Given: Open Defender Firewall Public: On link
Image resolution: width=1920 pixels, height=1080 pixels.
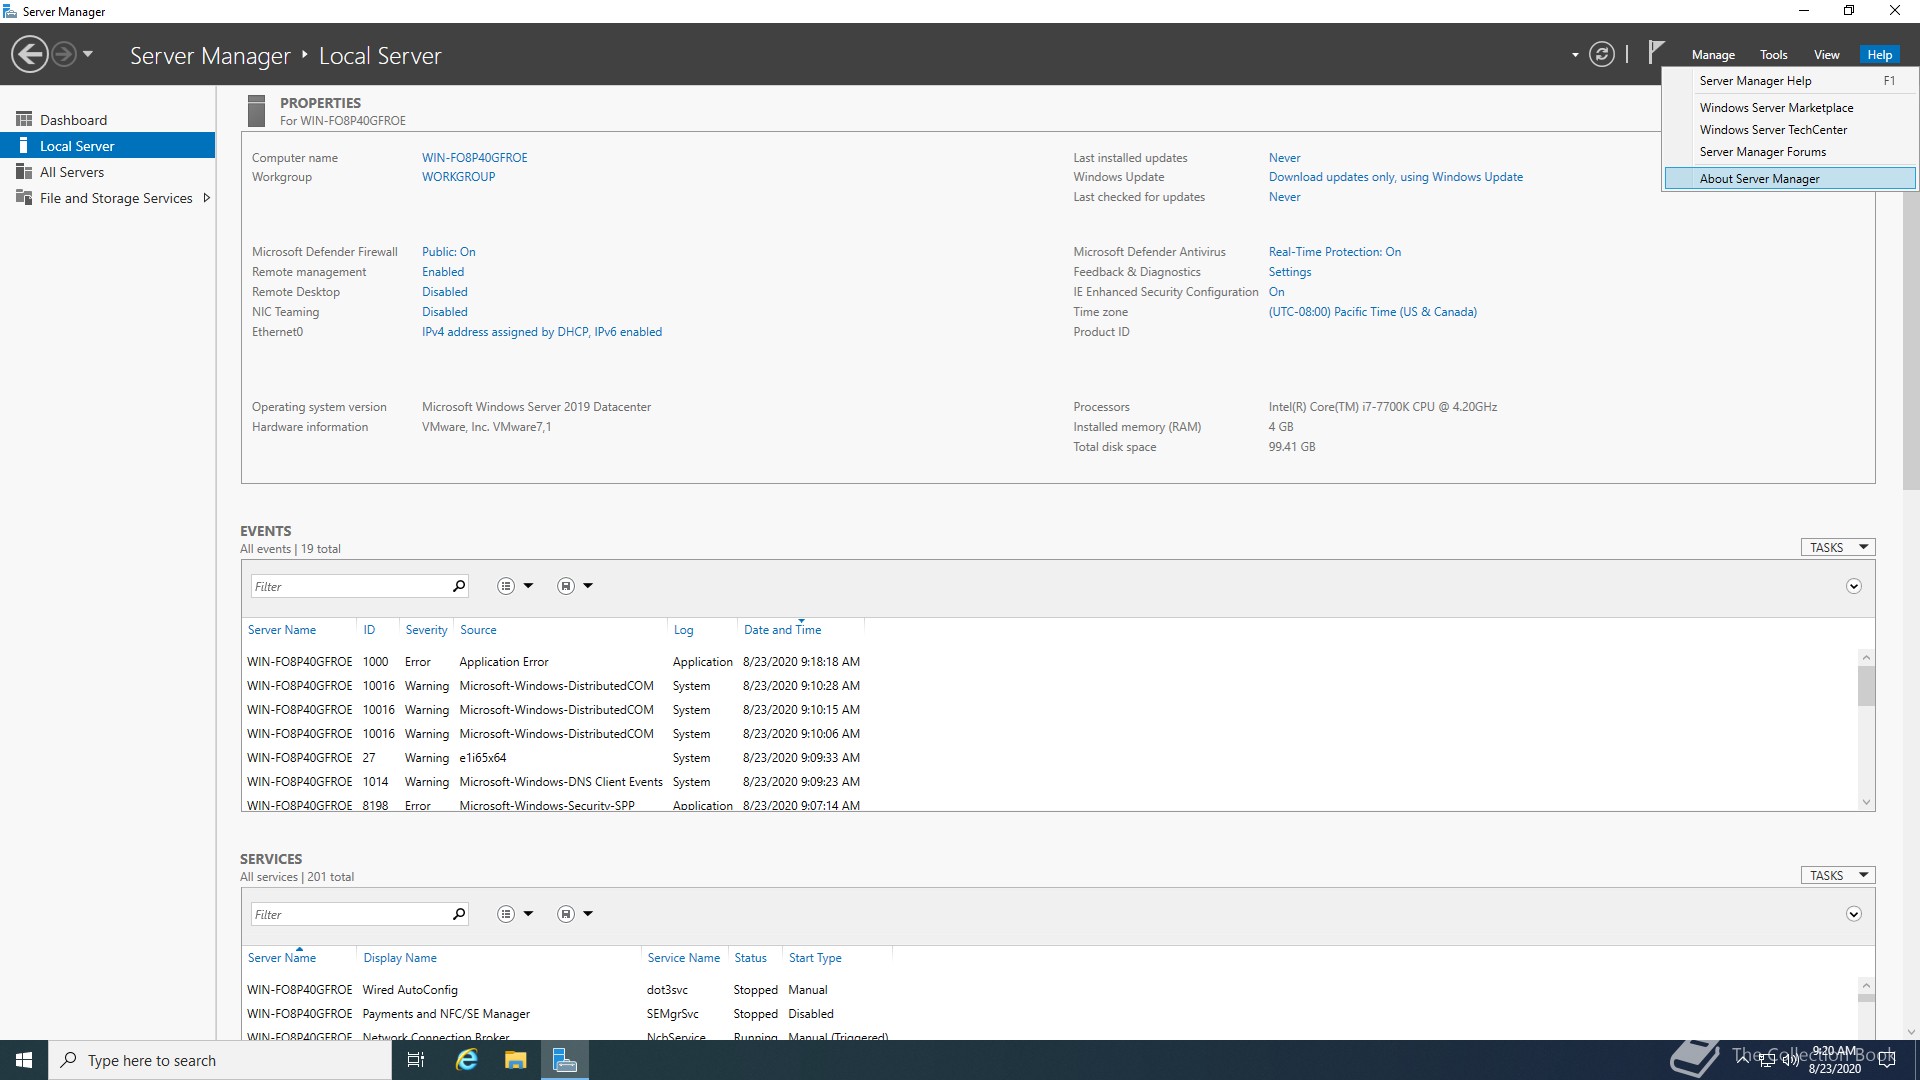Looking at the screenshot, I should coord(448,252).
